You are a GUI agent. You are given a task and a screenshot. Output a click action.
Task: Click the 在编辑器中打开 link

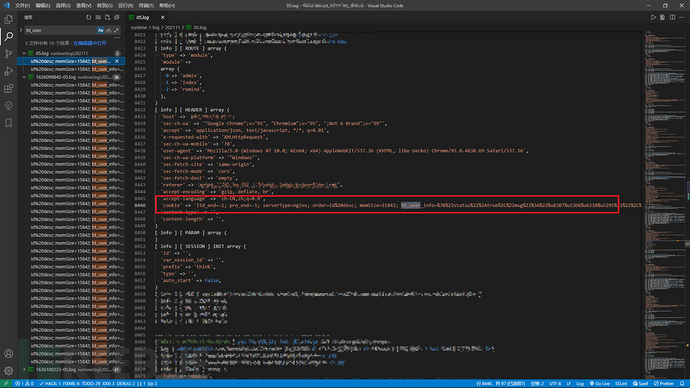coord(90,44)
